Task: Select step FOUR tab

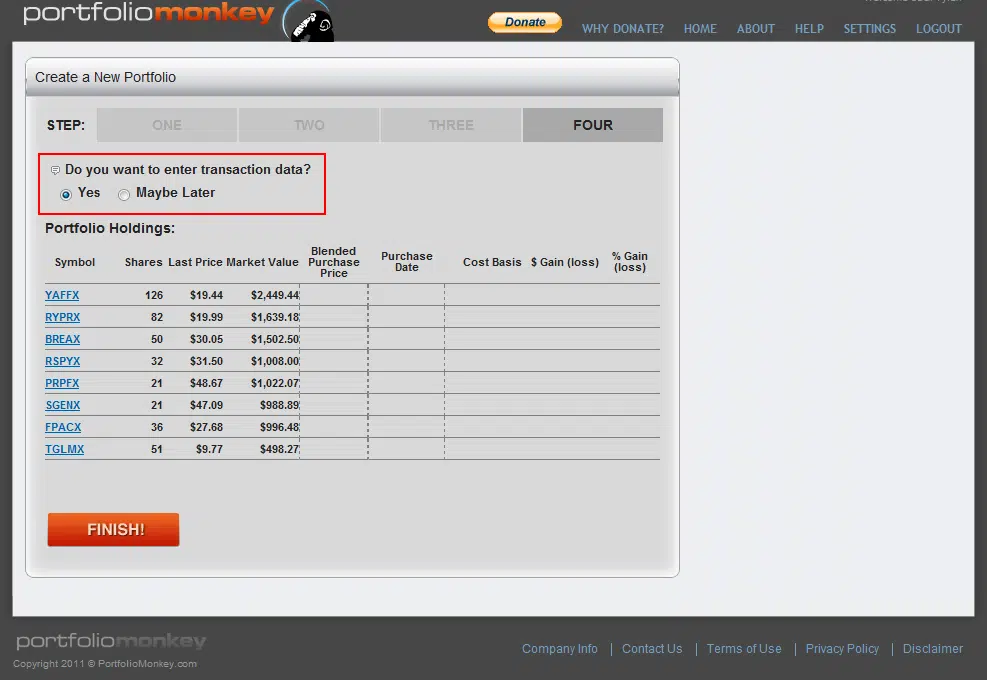Action: pos(593,125)
